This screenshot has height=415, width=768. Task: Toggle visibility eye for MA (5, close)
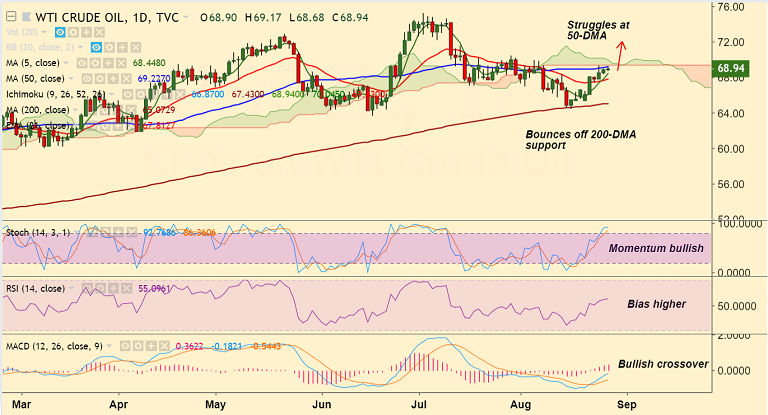coord(82,63)
